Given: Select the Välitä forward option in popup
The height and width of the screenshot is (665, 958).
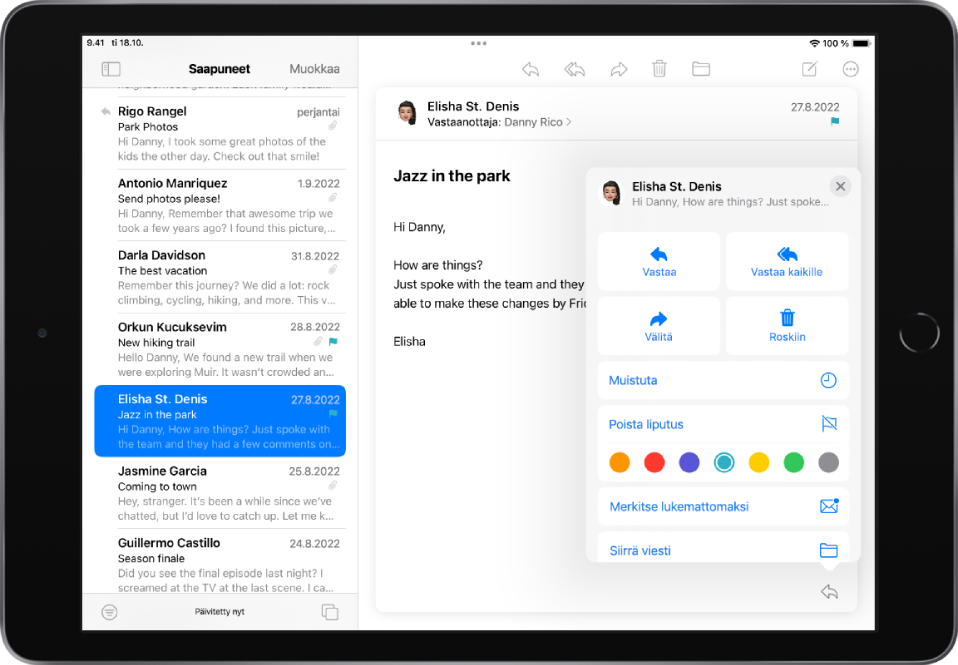Looking at the screenshot, I should 658,326.
